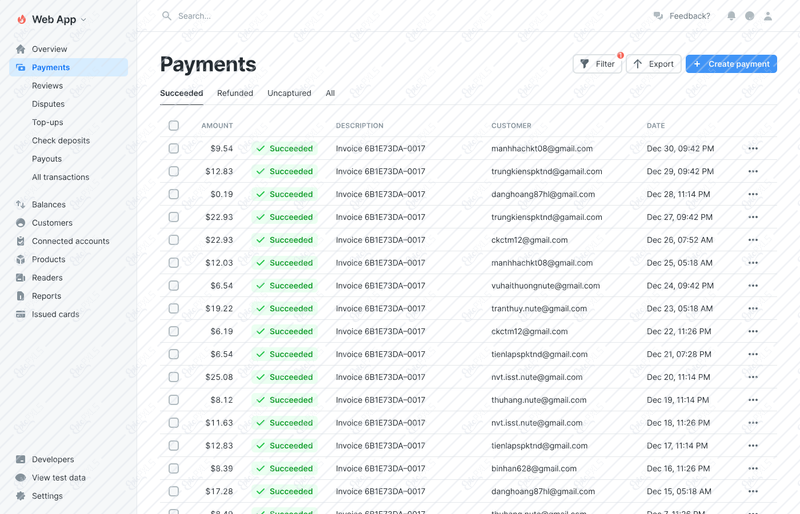The width and height of the screenshot is (800, 514).
Task: Select the checkbox for the $12.03 payment
Action: [x=173, y=263]
